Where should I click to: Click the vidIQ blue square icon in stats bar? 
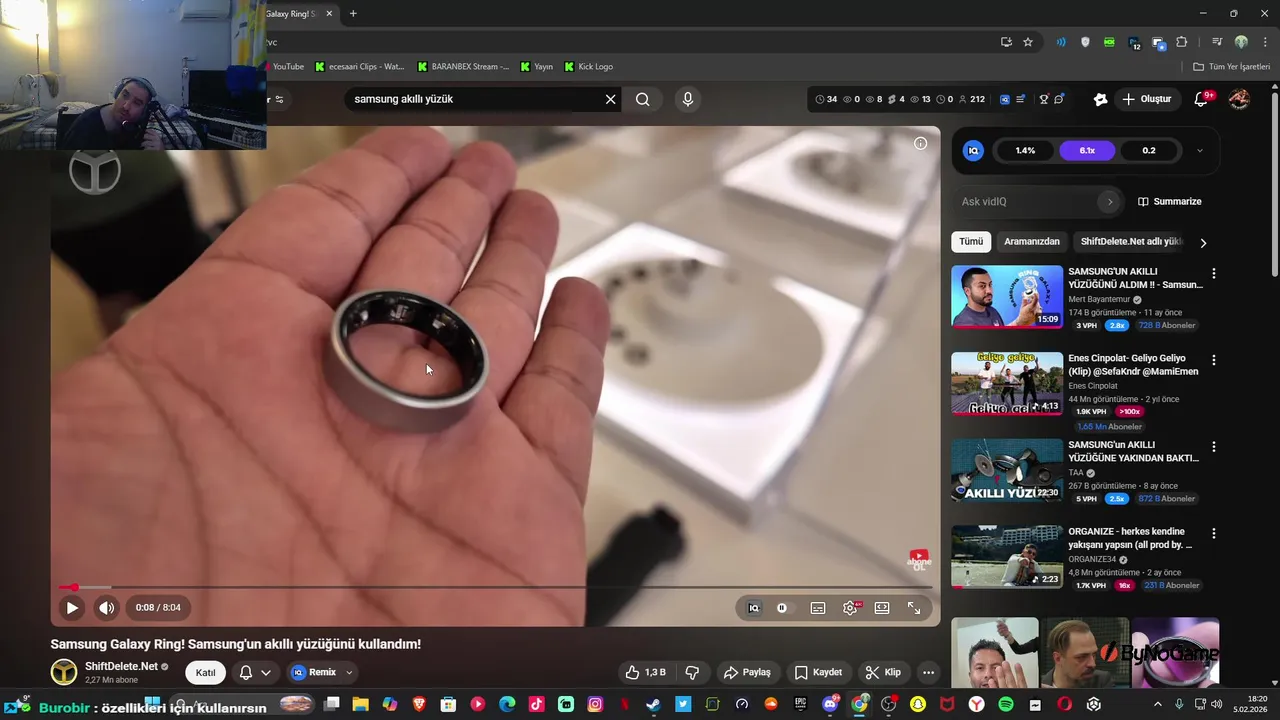[x=1005, y=99]
